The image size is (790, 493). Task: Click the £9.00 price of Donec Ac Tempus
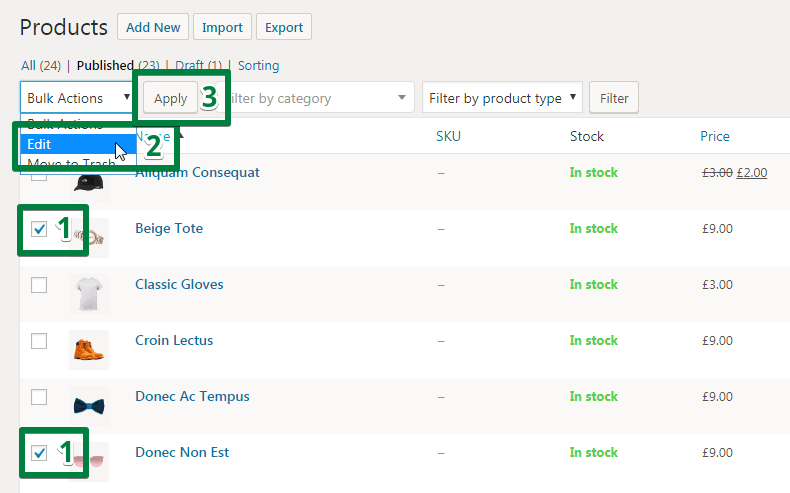pyautogui.click(x=717, y=396)
